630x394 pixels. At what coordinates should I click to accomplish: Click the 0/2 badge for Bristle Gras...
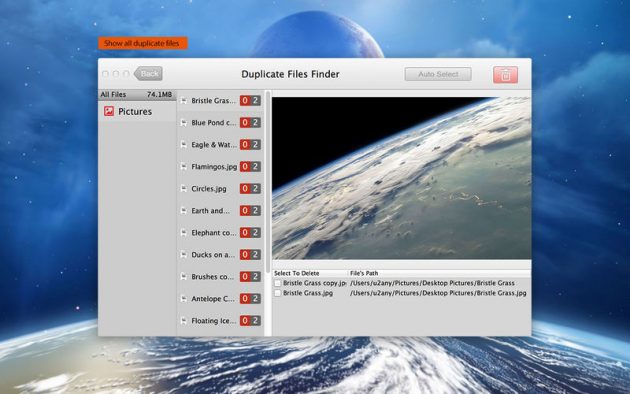(250, 100)
